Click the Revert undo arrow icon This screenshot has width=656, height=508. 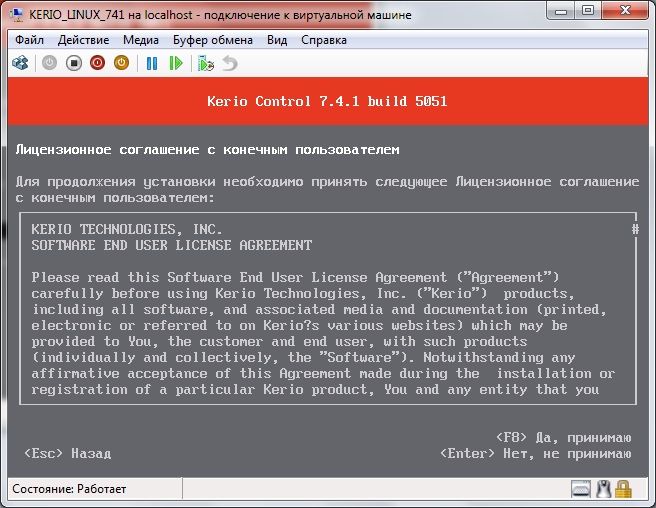click(230, 63)
